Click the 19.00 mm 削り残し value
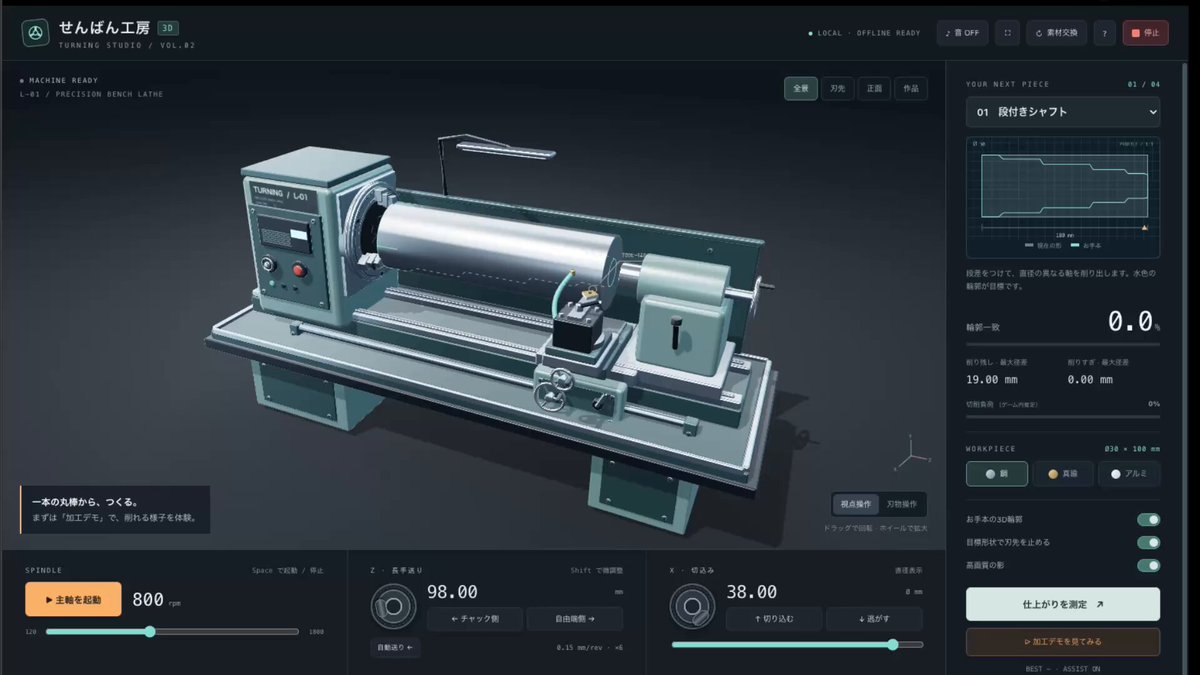This screenshot has width=1200, height=675. [x=991, y=380]
